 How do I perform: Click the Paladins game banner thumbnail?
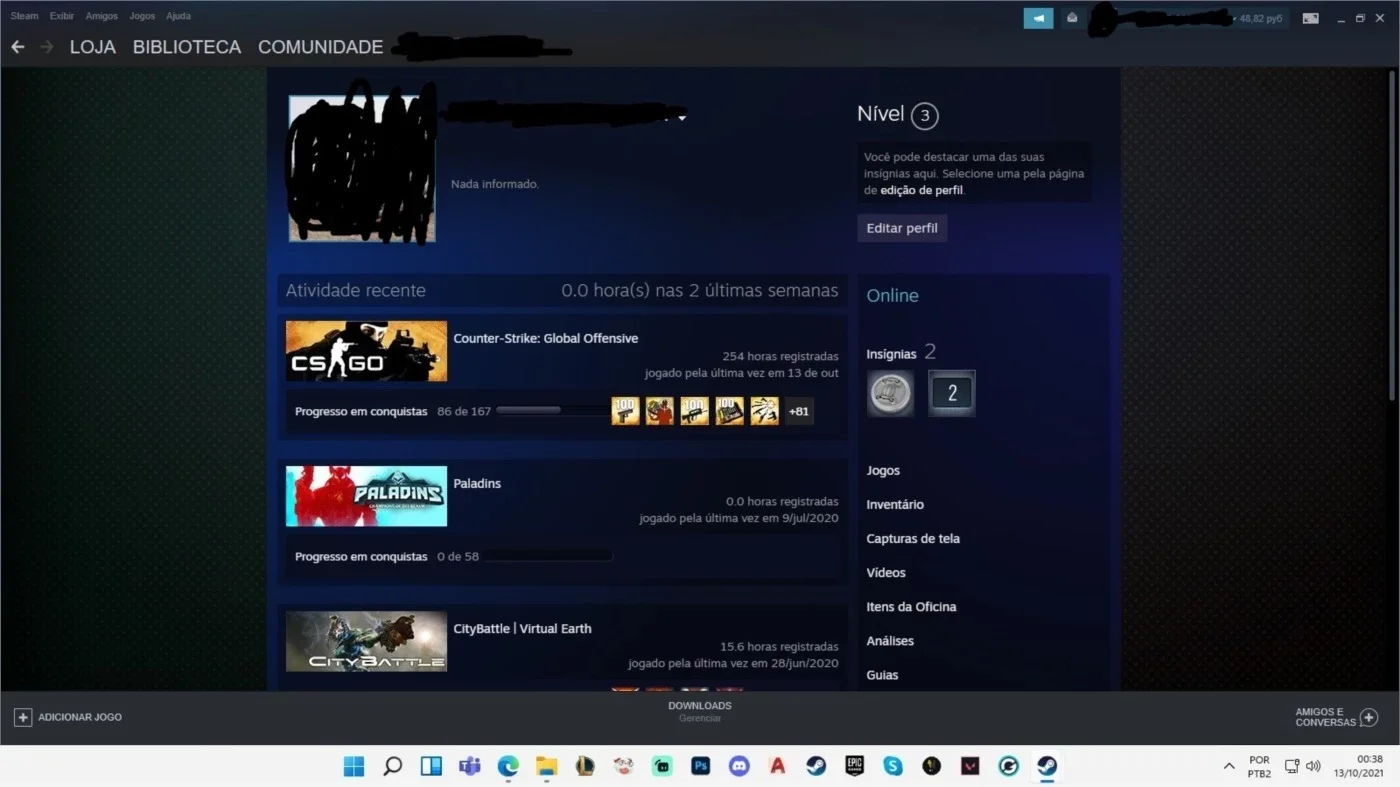click(x=366, y=496)
